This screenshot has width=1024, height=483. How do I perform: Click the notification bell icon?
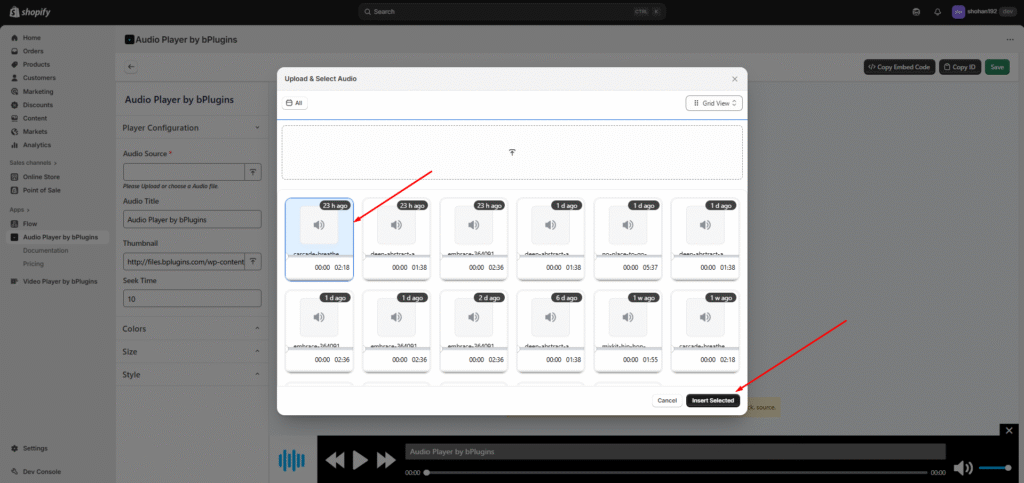pyautogui.click(x=937, y=12)
